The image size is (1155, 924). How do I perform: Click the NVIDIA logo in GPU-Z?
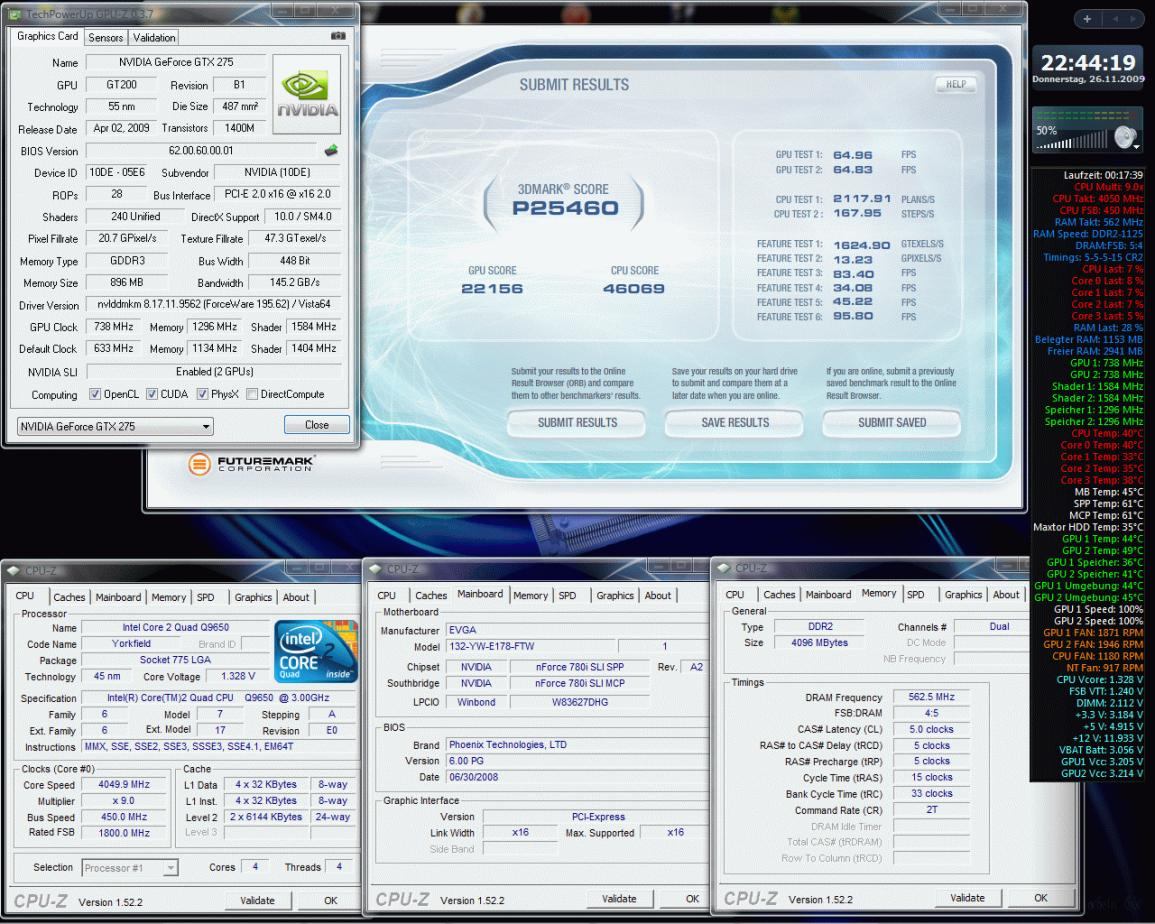306,94
